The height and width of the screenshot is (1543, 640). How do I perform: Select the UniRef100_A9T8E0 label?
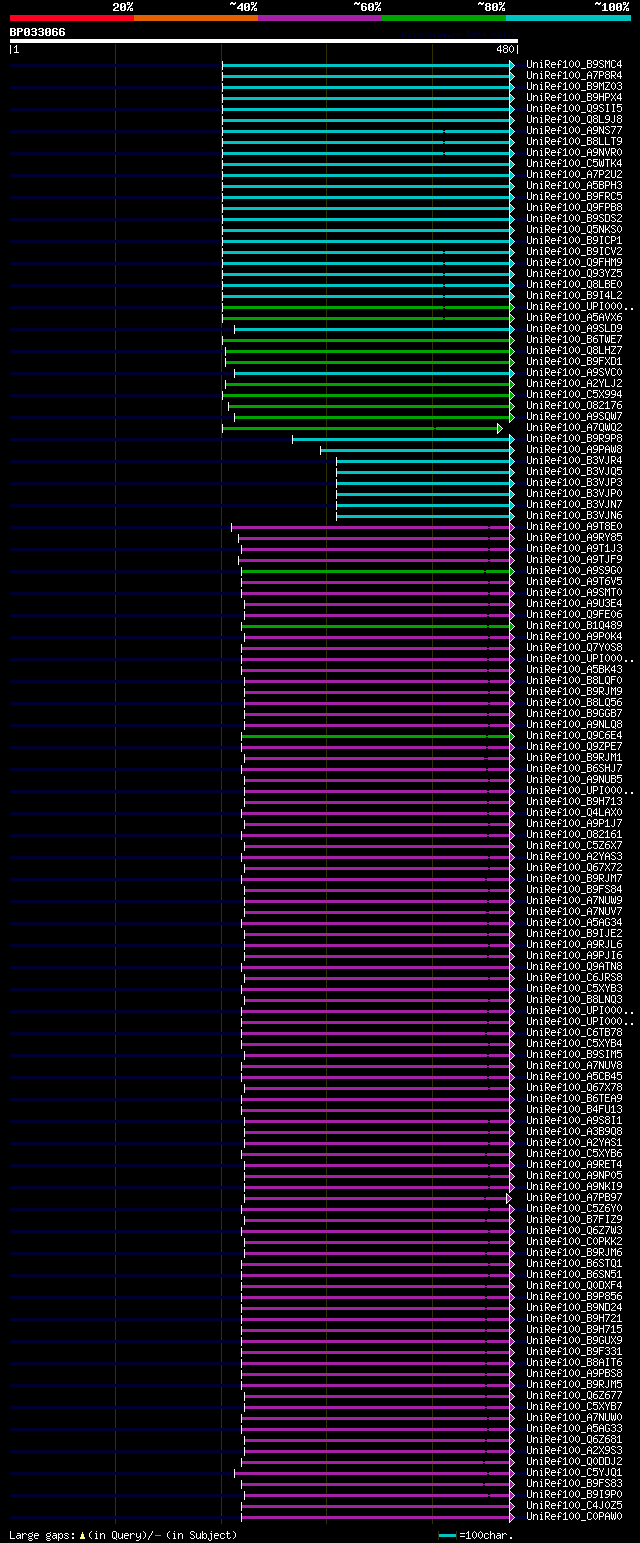point(574,527)
